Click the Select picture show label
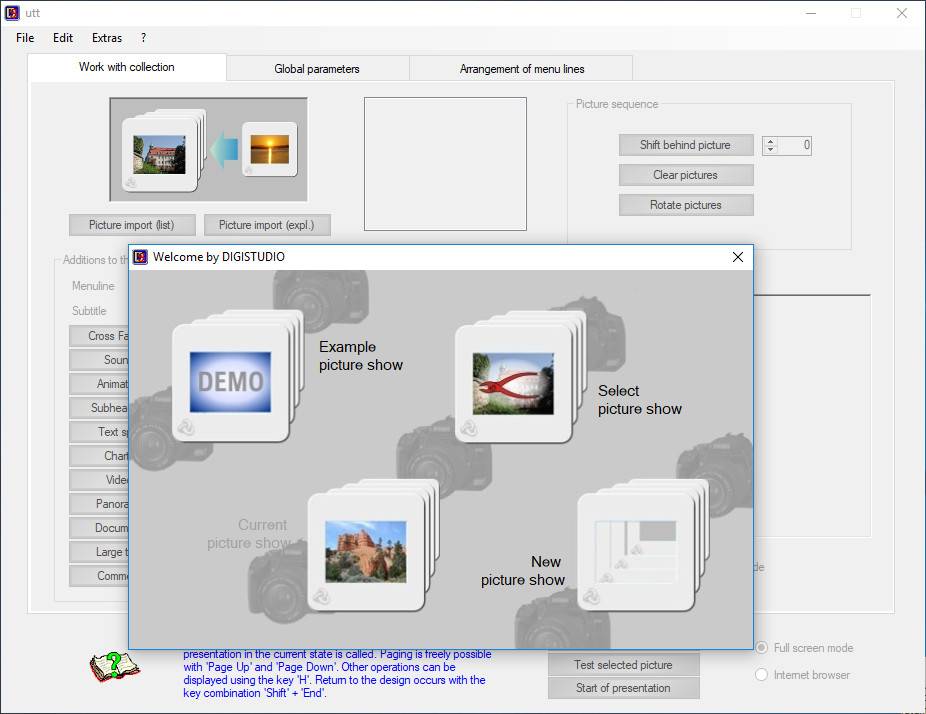This screenshot has width=926, height=714. 640,400
